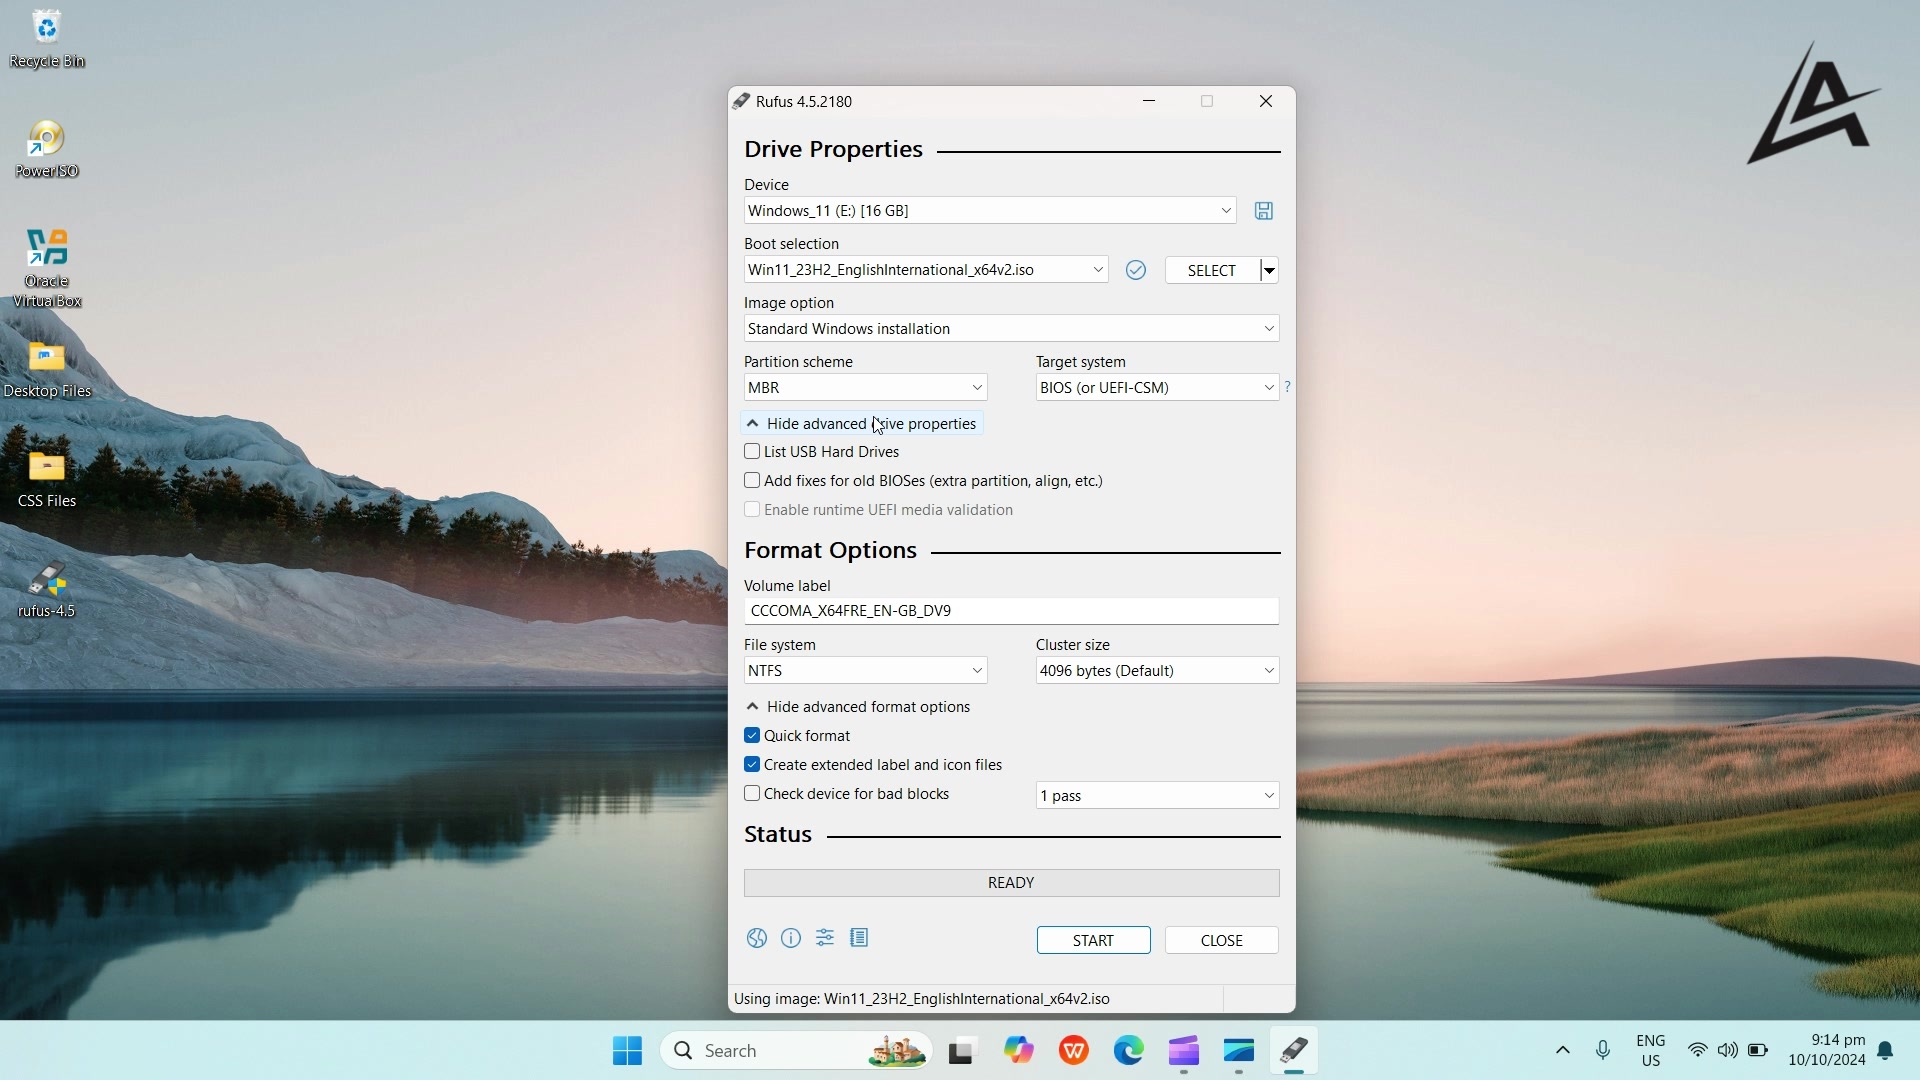Open the Image option dropdown

1011,329
